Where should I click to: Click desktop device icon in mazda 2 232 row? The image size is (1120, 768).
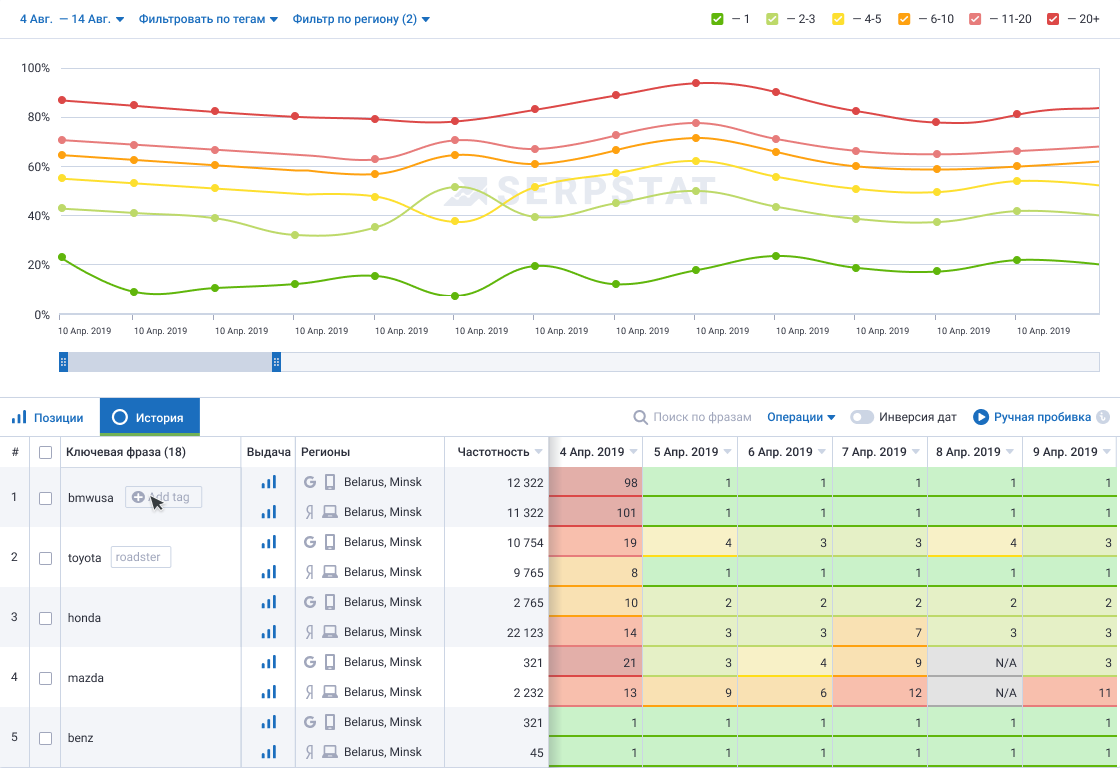[330, 692]
